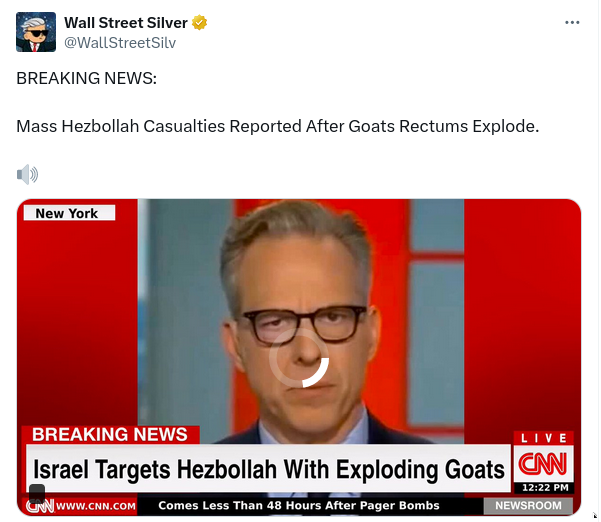Click the loading spinner on the video
This screenshot has width=601, height=522.
click(299, 358)
